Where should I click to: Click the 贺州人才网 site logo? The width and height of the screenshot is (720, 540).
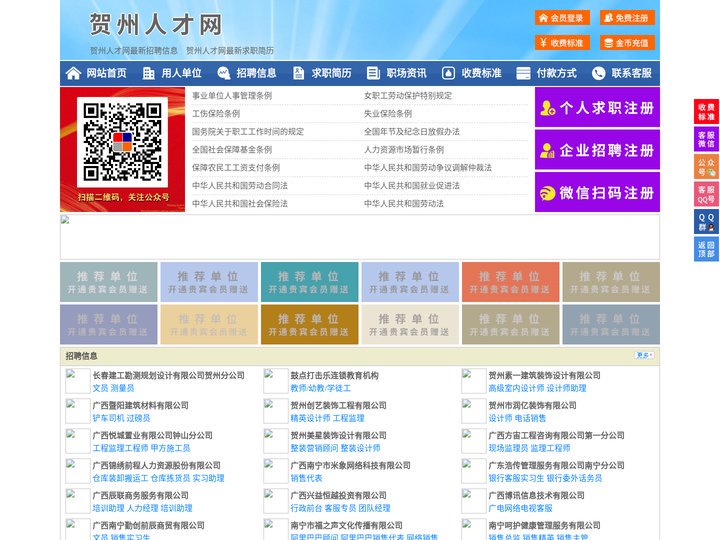(x=156, y=24)
